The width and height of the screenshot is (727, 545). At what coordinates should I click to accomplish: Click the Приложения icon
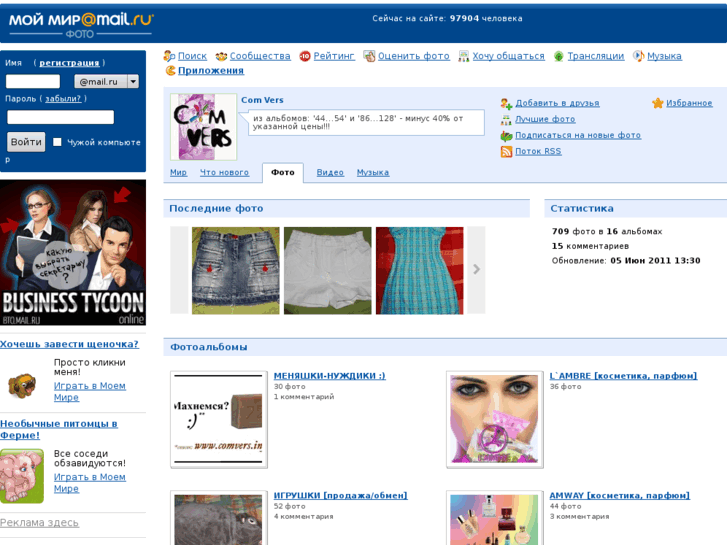(171, 71)
